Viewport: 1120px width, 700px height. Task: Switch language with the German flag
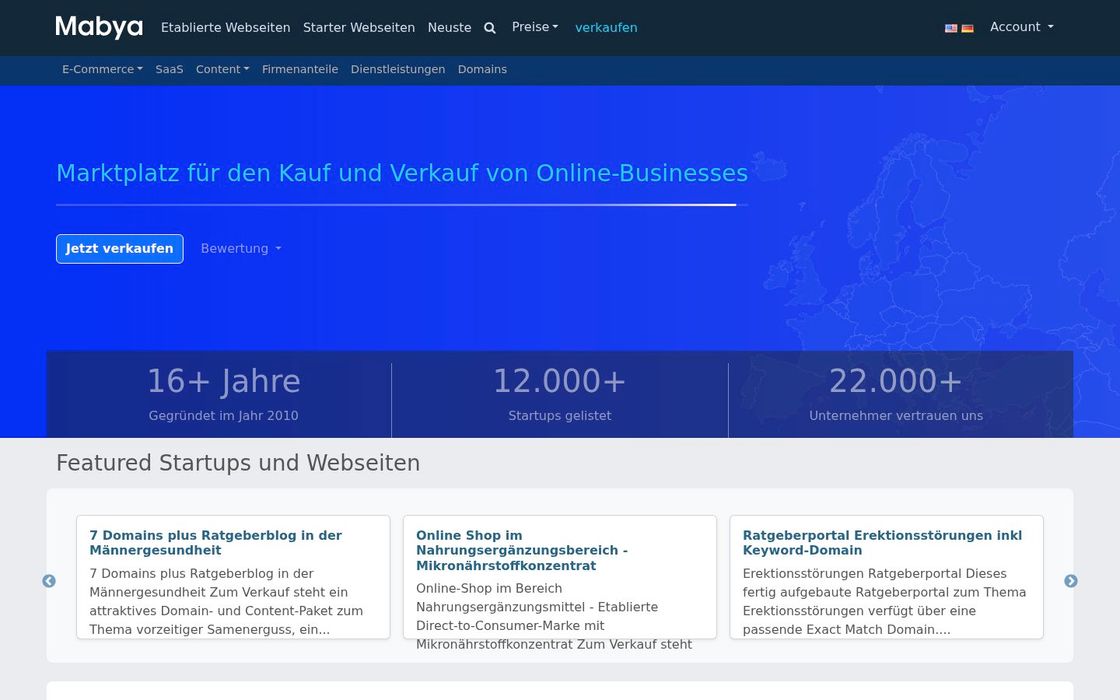coord(967,29)
